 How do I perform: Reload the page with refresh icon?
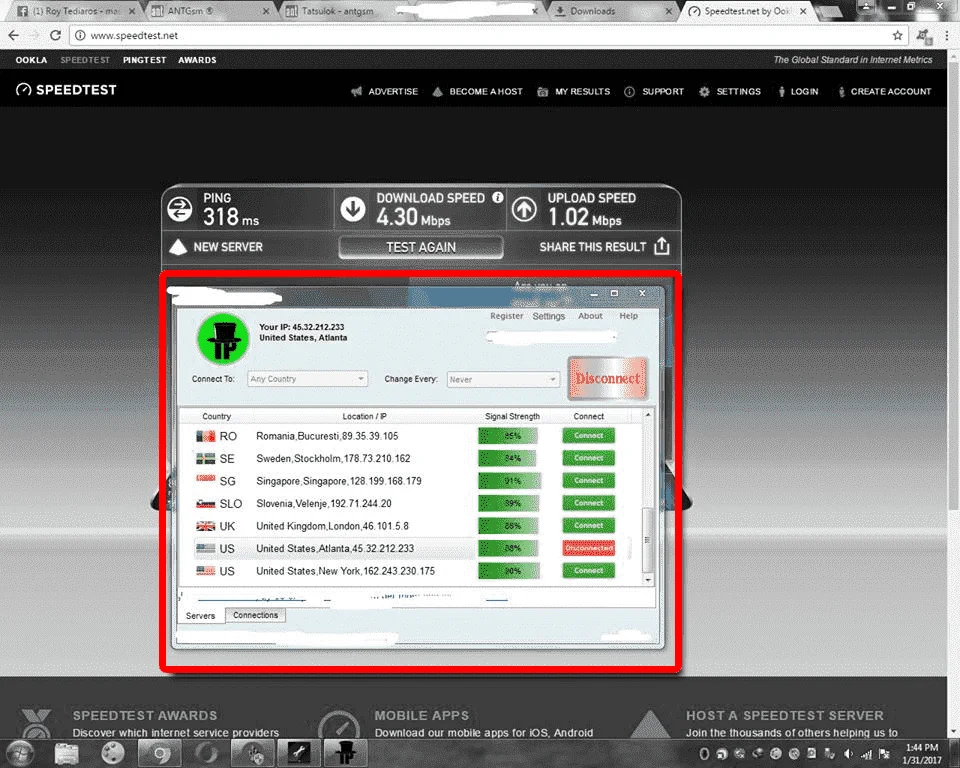tap(56, 36)
